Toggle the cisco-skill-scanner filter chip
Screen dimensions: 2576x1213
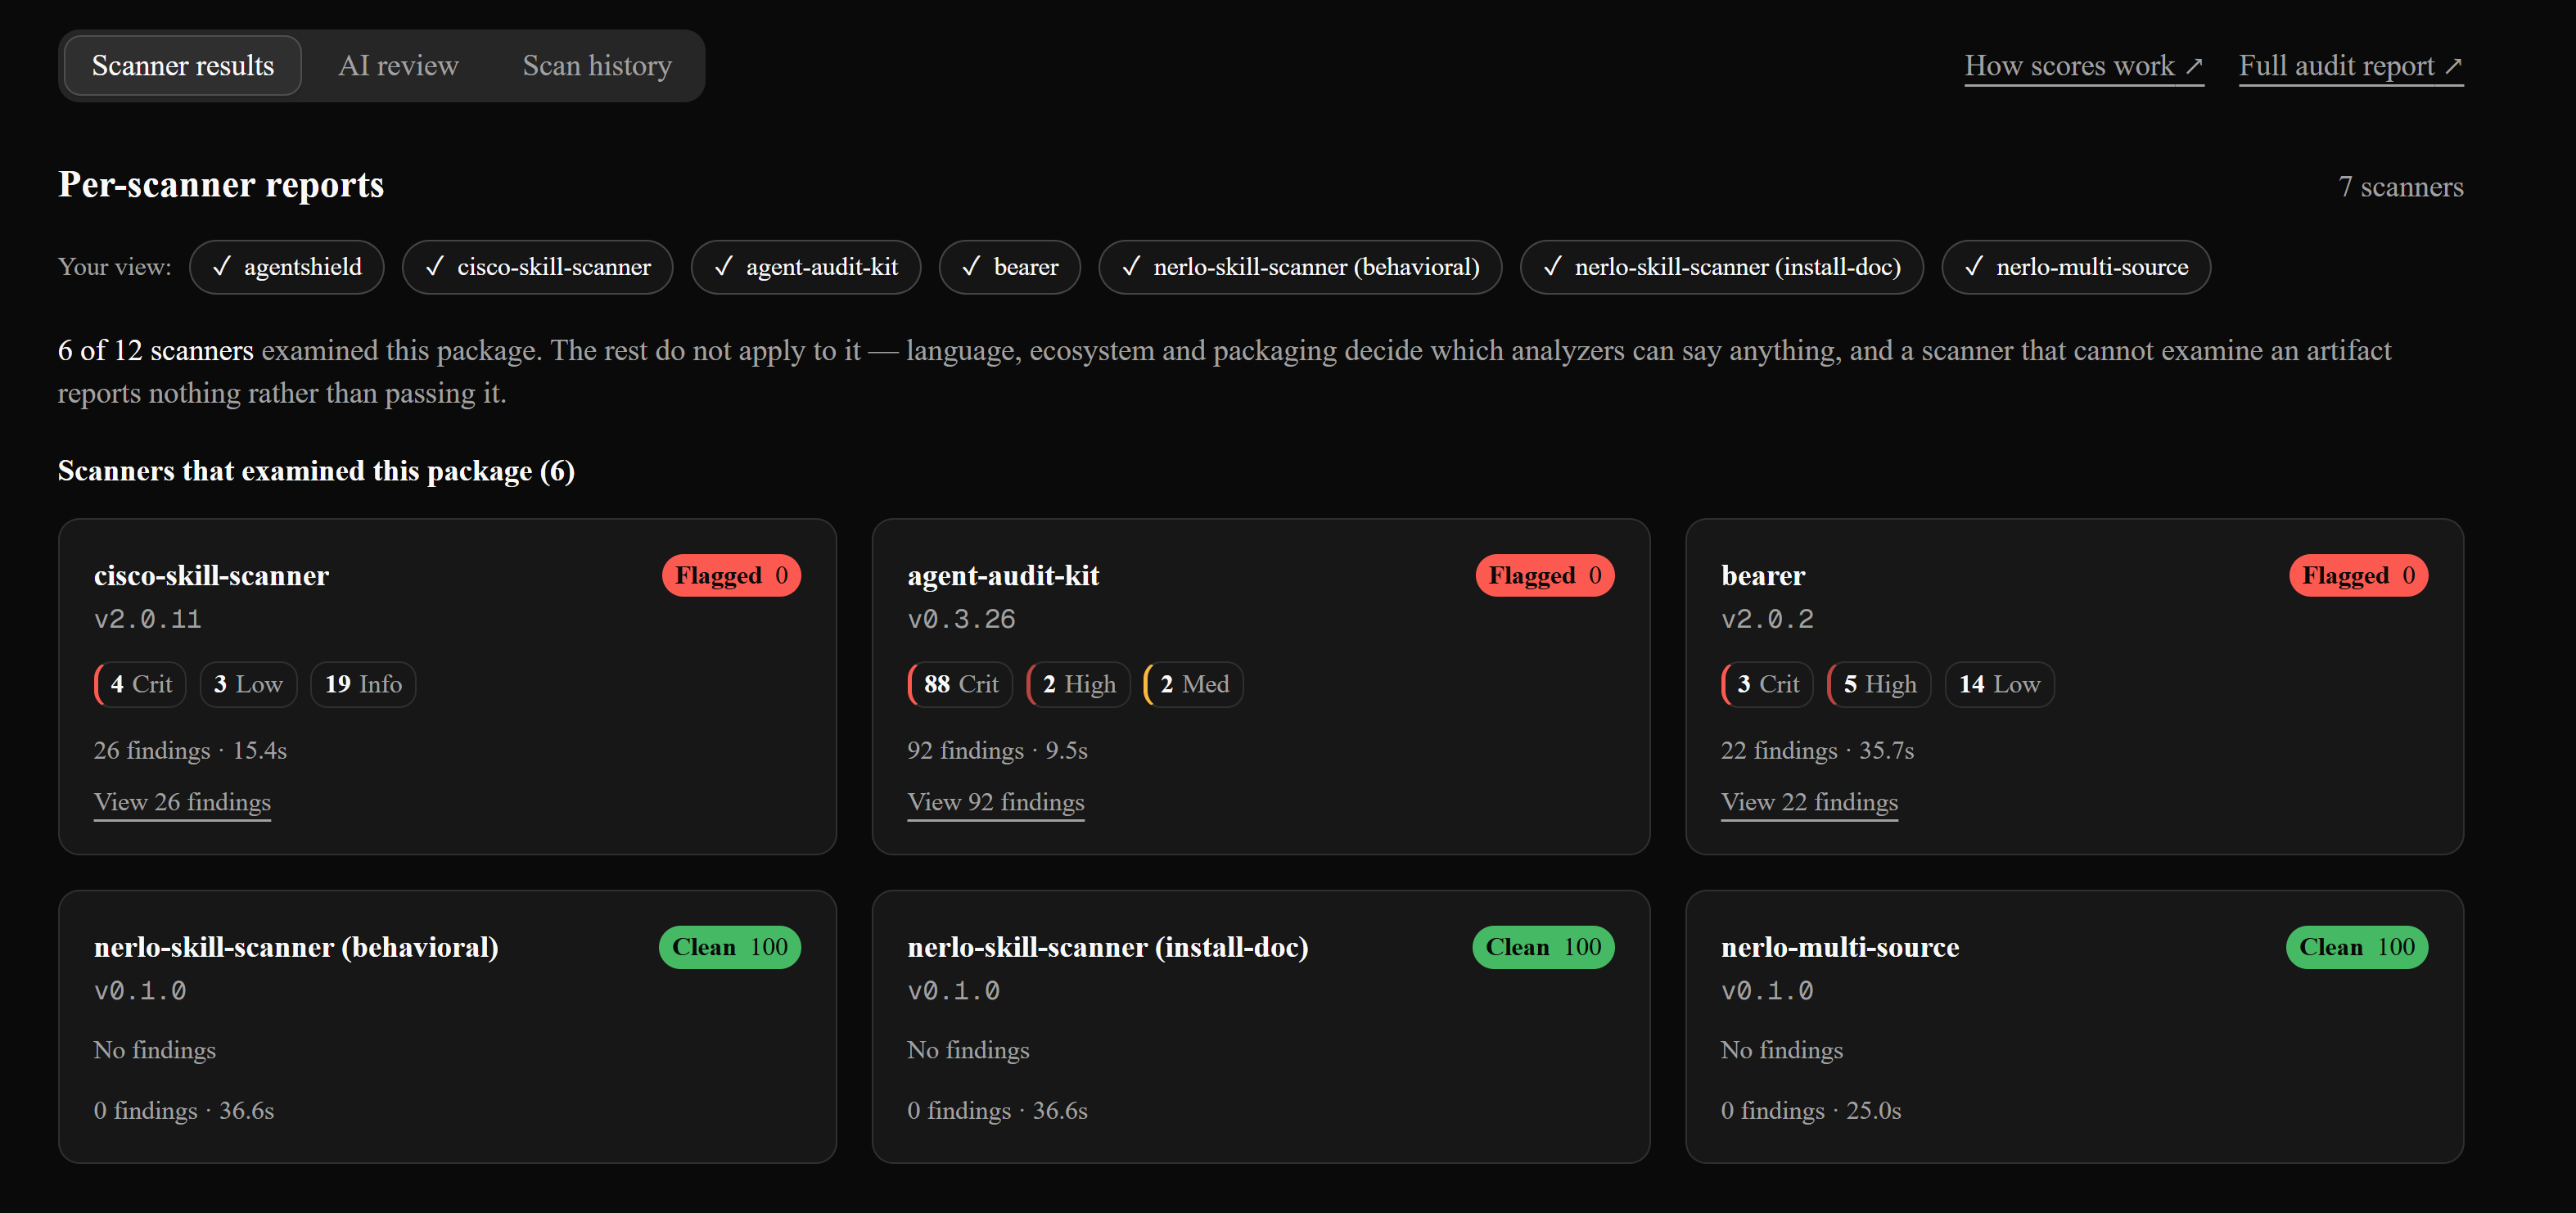tap(537, 267)
